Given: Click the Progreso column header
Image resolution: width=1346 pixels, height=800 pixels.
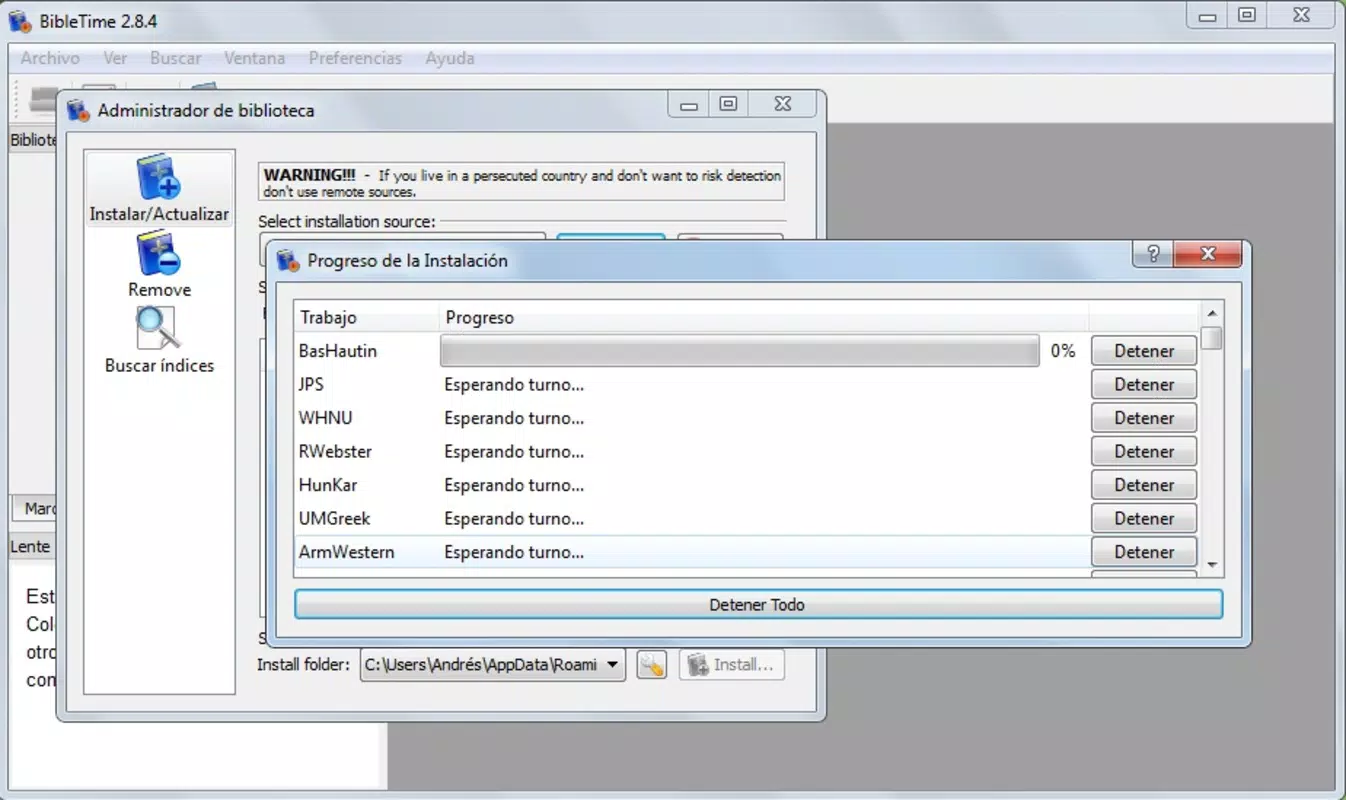Looking at the screenshot, I should click(x=765, y=318).
